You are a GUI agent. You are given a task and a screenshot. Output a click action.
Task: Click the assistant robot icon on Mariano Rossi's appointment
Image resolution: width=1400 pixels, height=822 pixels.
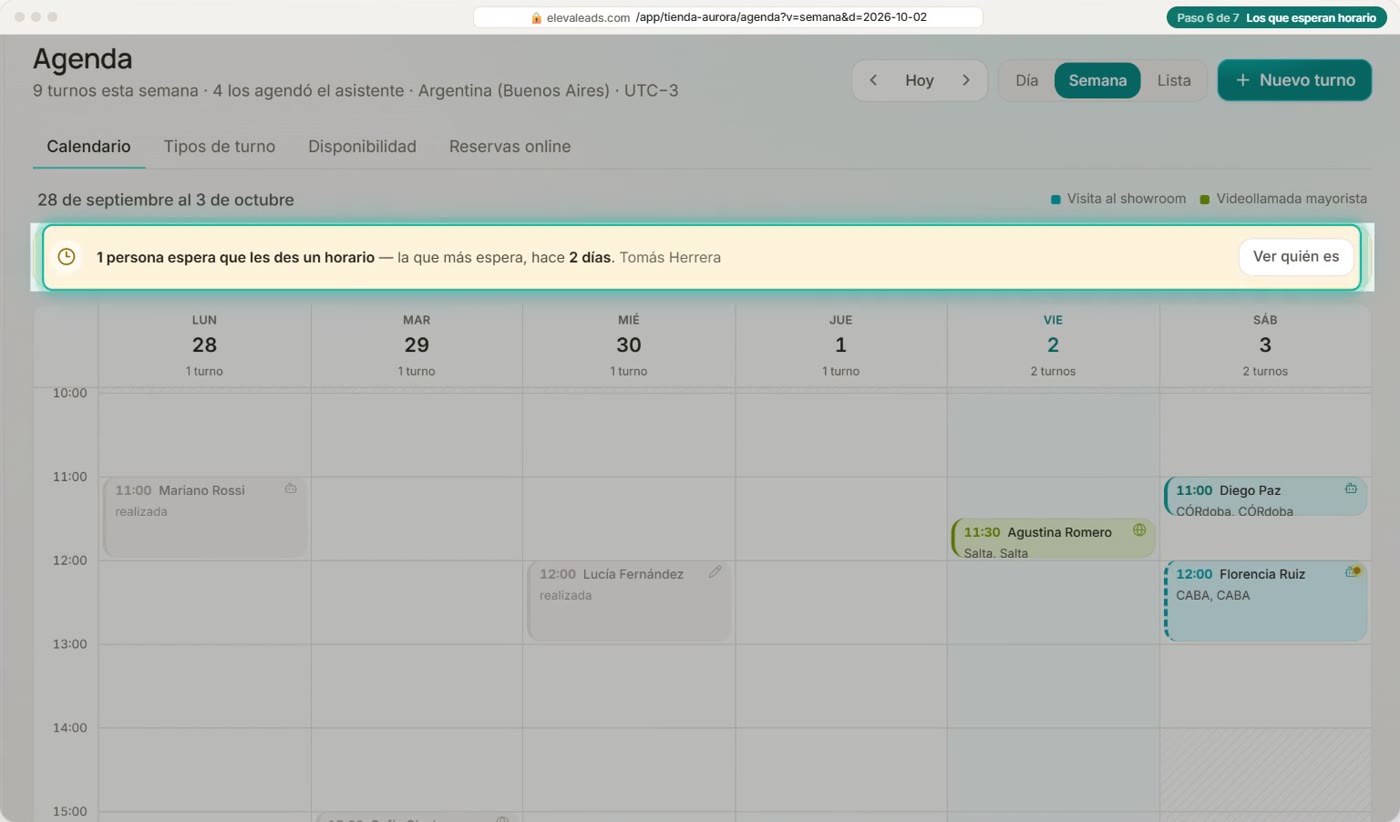pyautogui.click(x=290, y=489)
